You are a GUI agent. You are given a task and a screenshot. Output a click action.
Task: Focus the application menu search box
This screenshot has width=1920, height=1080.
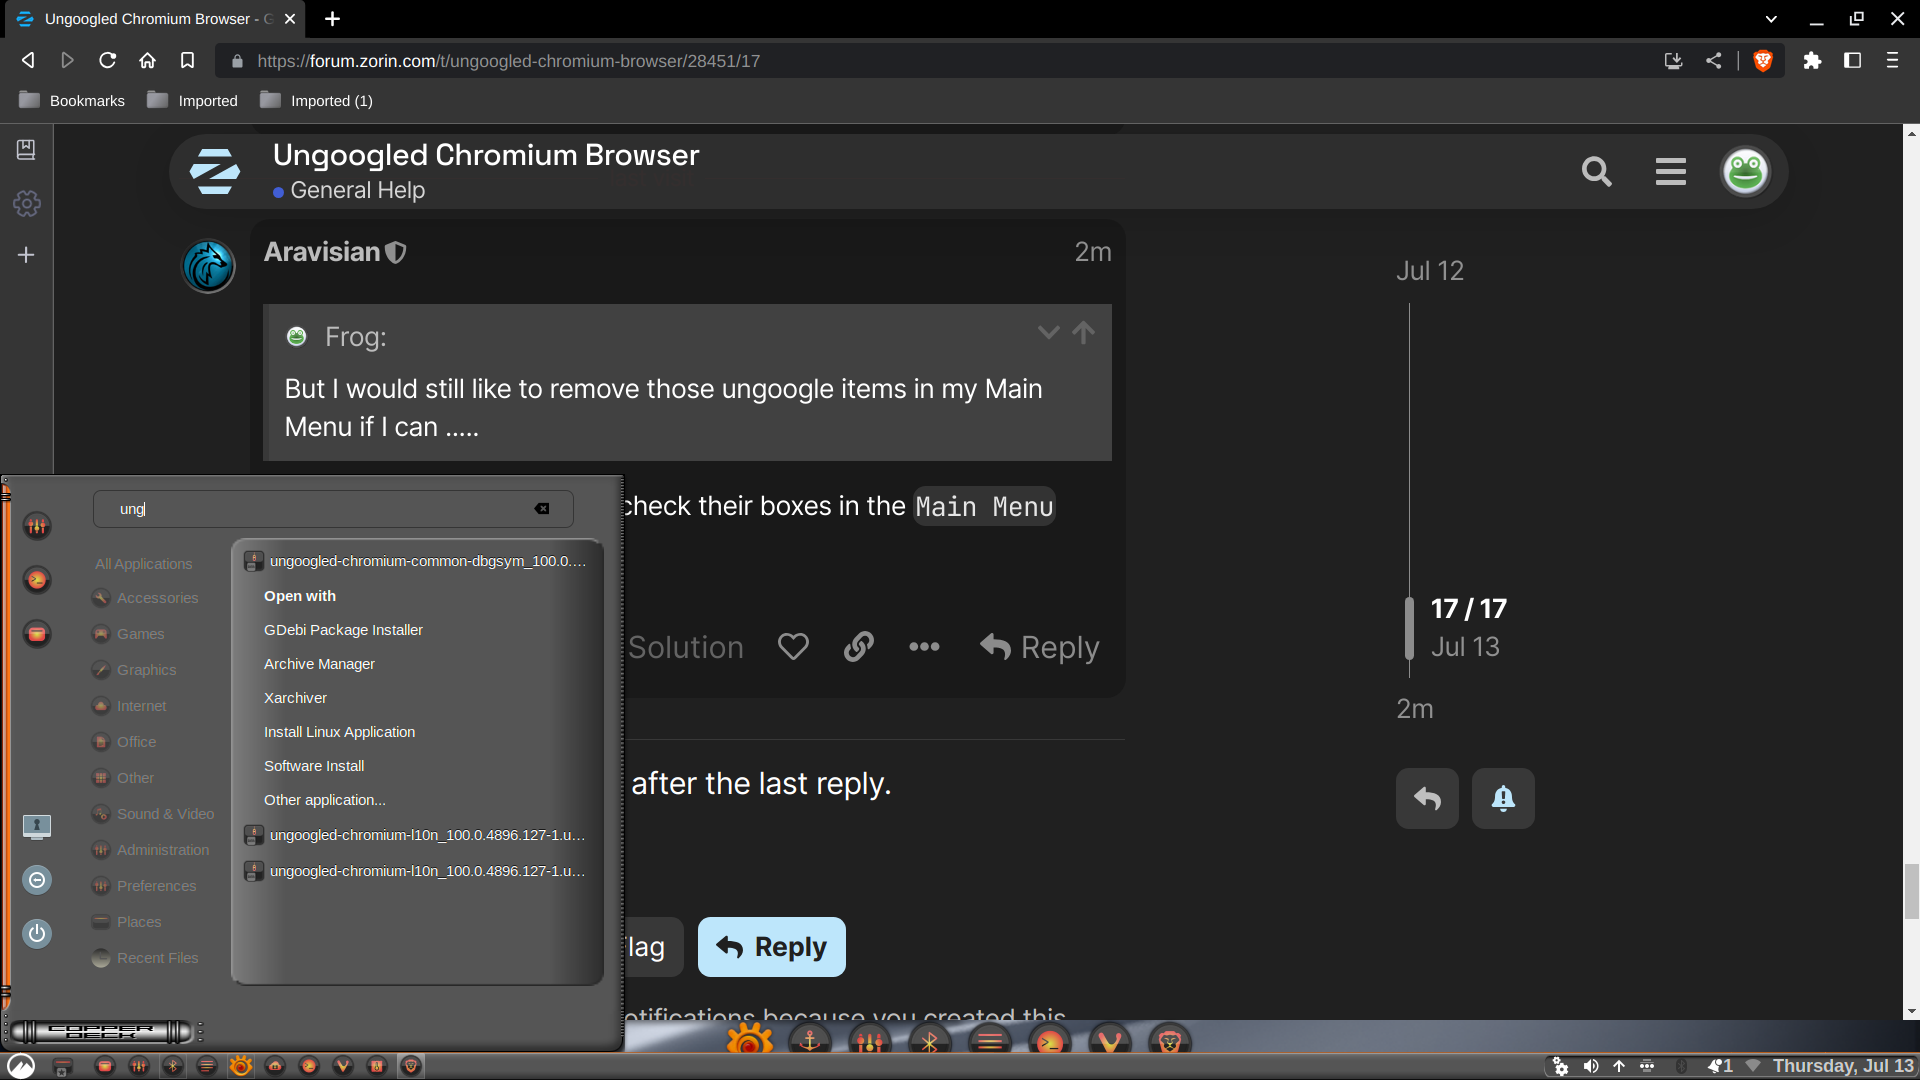pos(333,509)
